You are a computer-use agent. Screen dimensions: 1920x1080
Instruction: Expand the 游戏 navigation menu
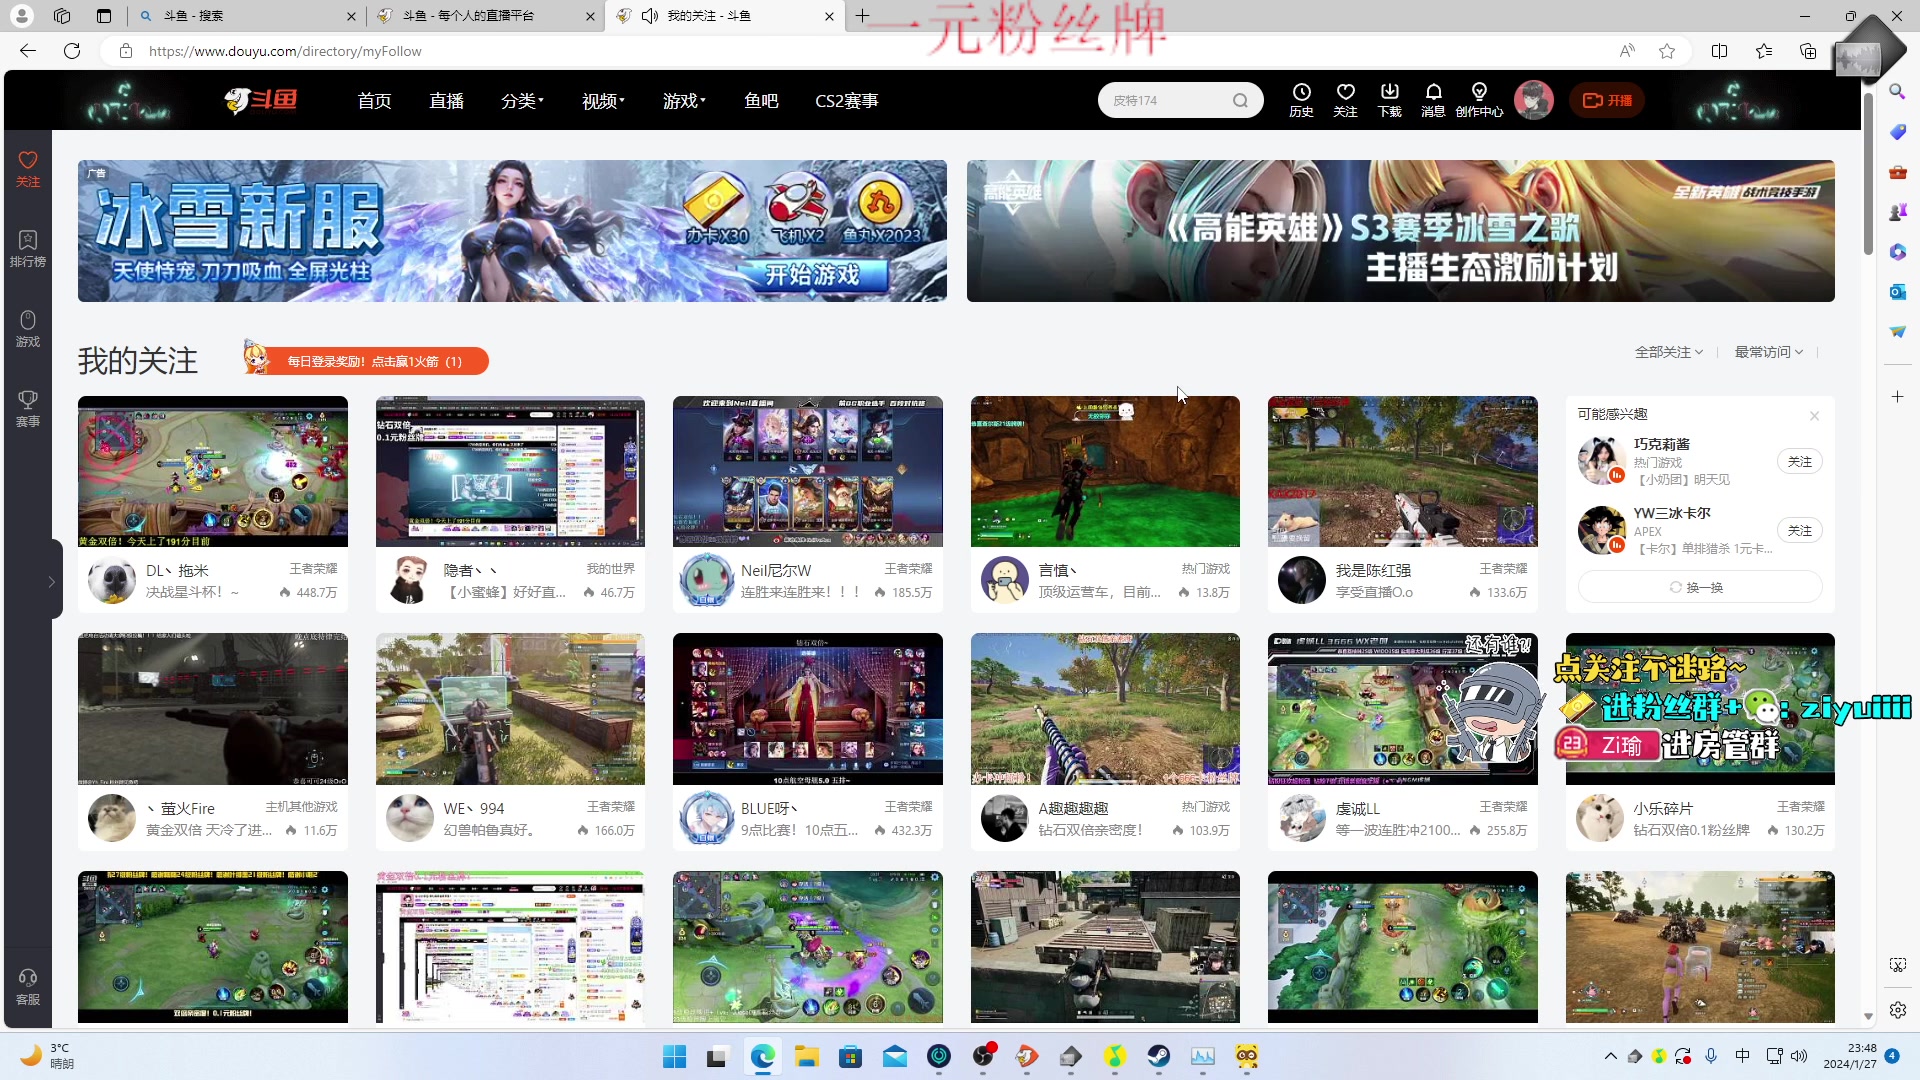684,101
